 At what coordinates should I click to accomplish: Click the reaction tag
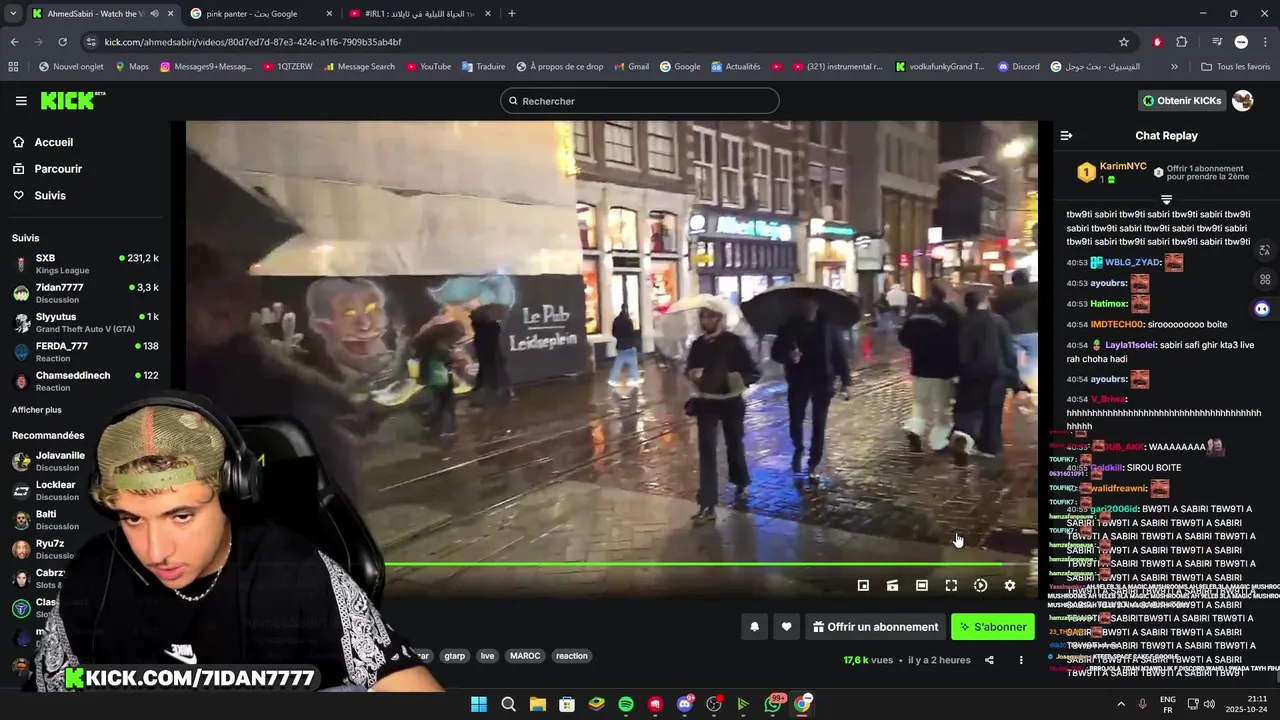pyautogui.click(x=572, y=656)
